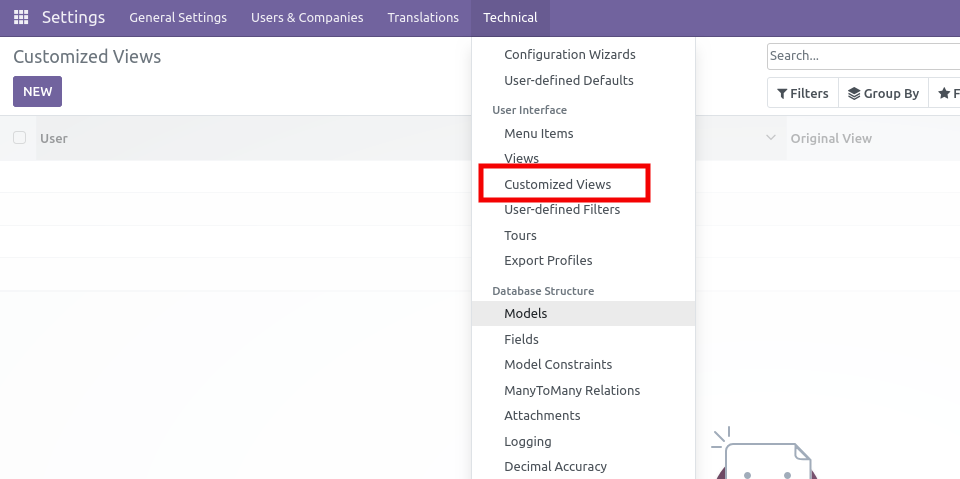The image size is (960, 479).
Task: Click in the Search input field
Action: tap(860, 56)
